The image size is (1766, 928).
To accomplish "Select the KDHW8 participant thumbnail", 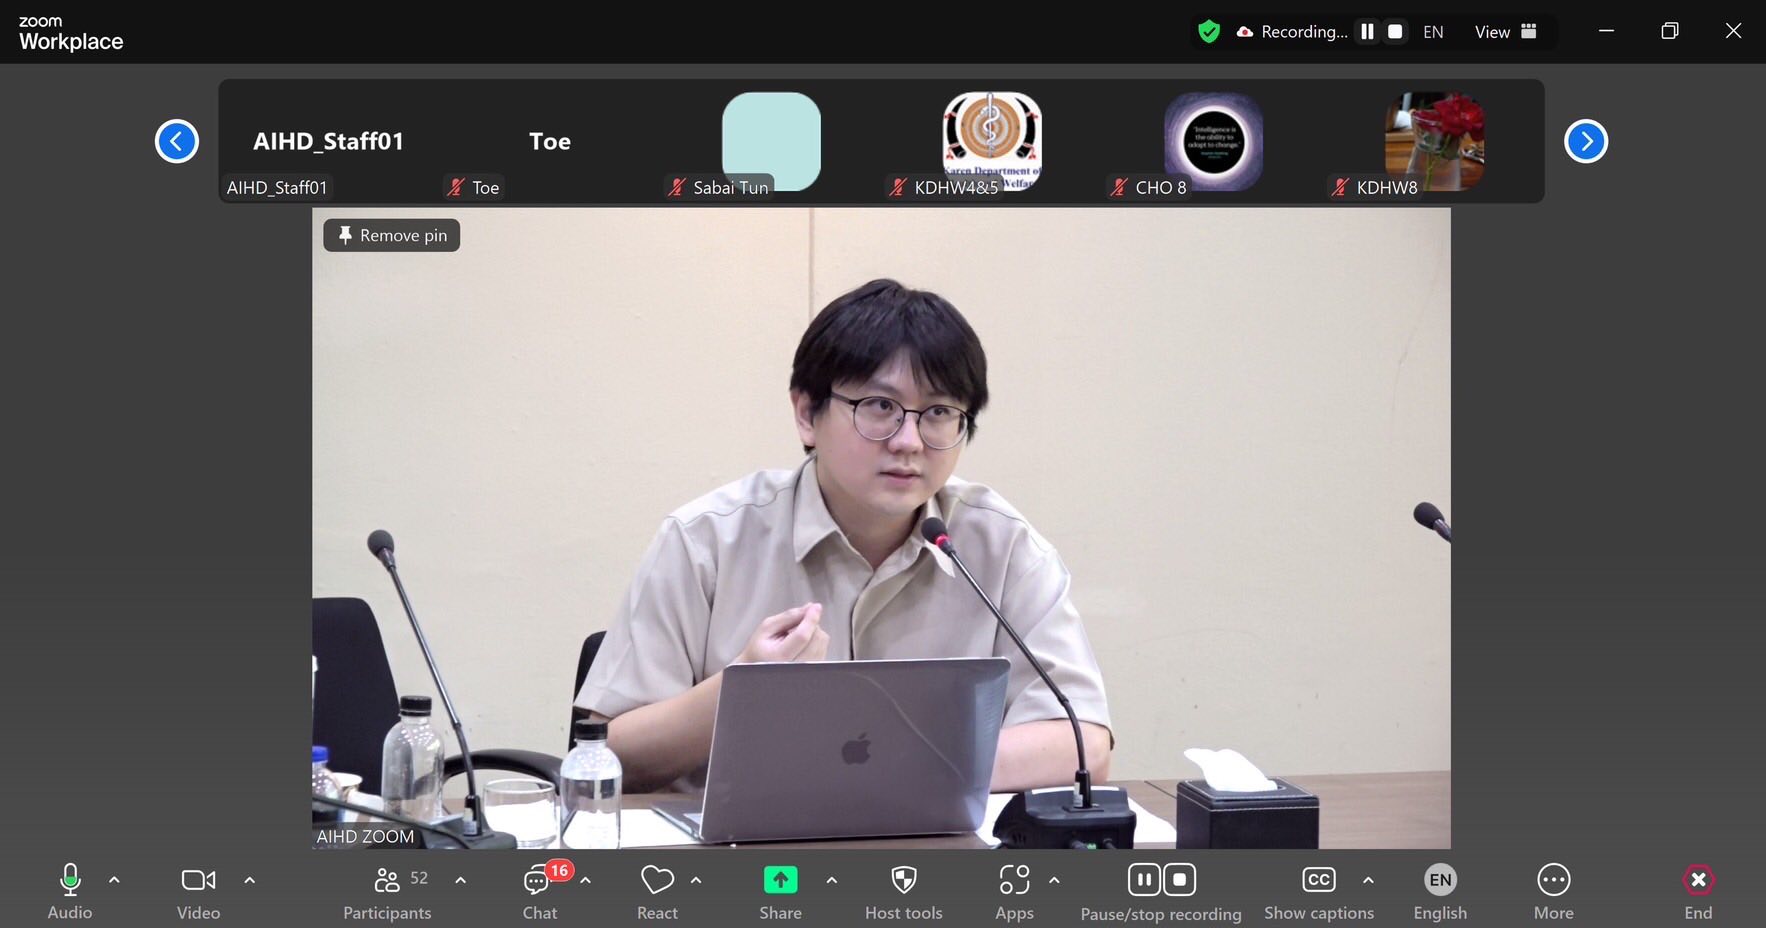I will click(1433, 143).
